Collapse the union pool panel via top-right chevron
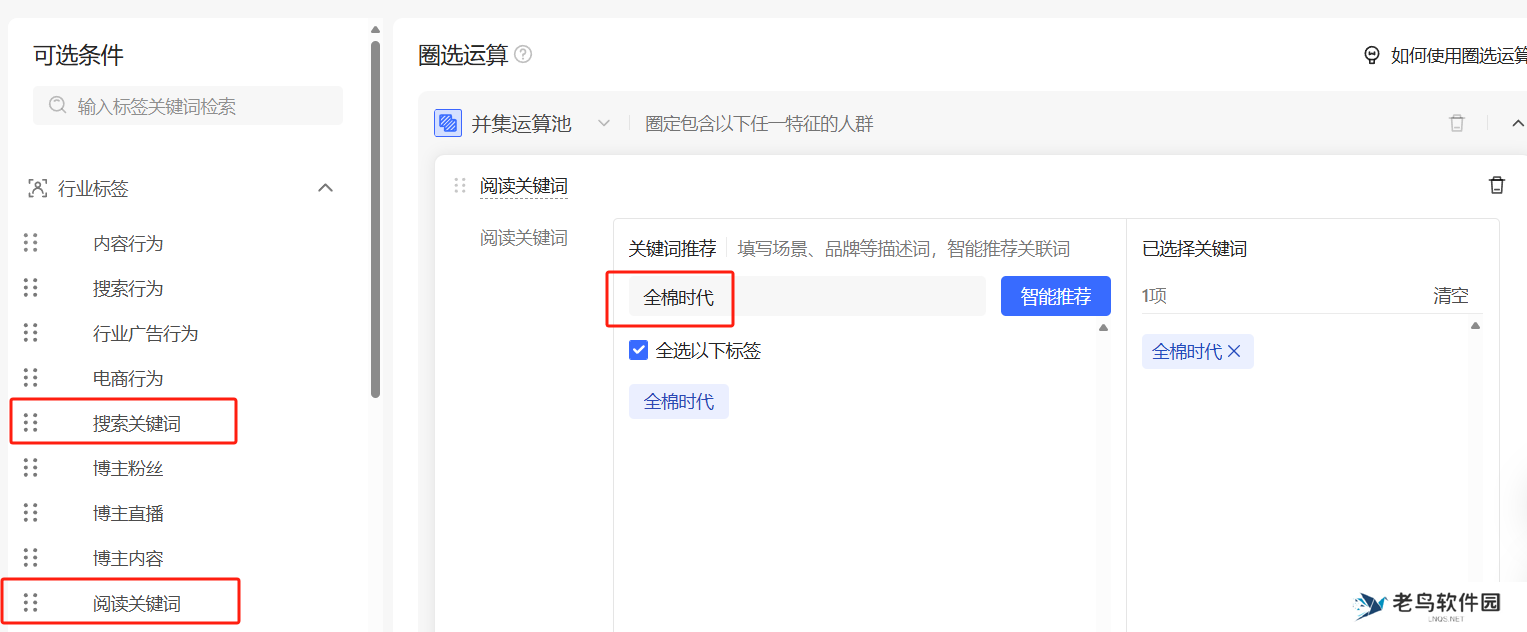The image size is (1527, 632). tap(1520, 122)
